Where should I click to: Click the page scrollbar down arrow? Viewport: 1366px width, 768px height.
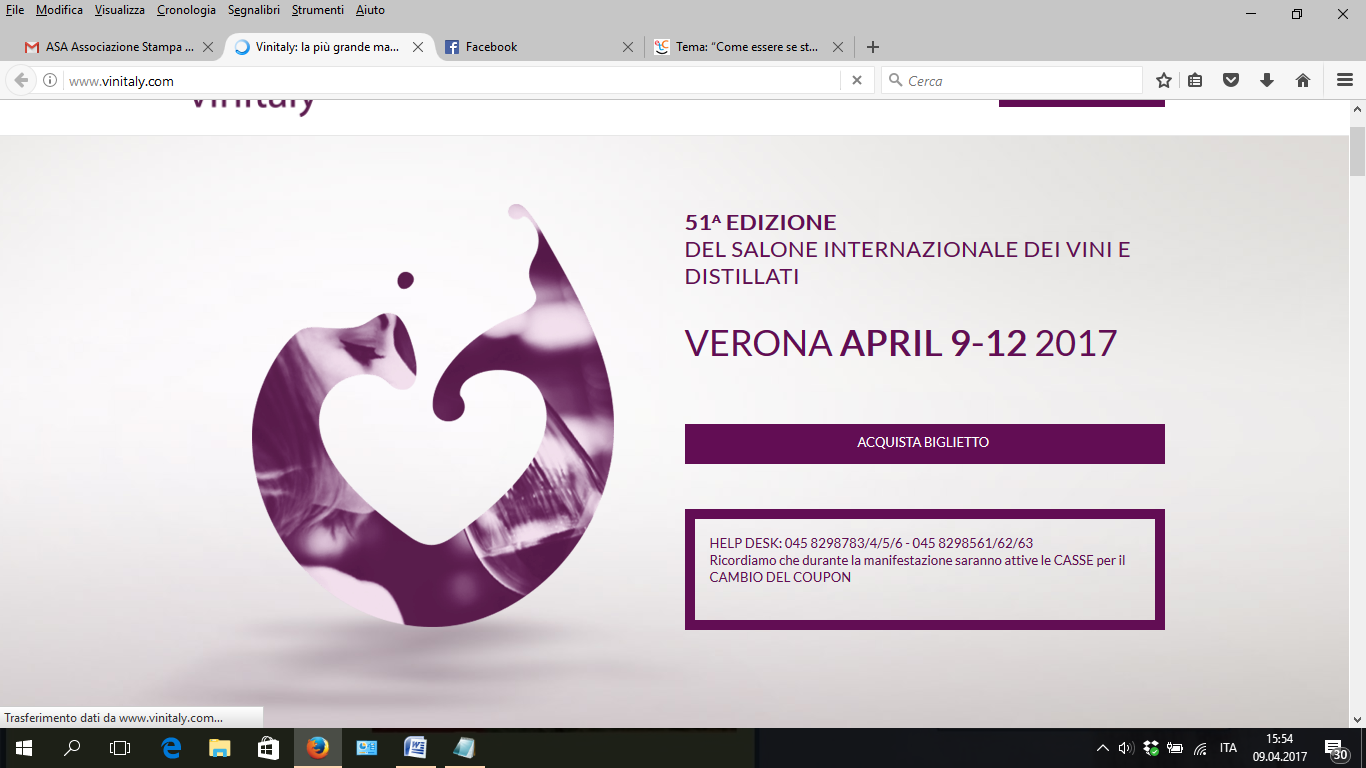click(x=1357, y=718)
